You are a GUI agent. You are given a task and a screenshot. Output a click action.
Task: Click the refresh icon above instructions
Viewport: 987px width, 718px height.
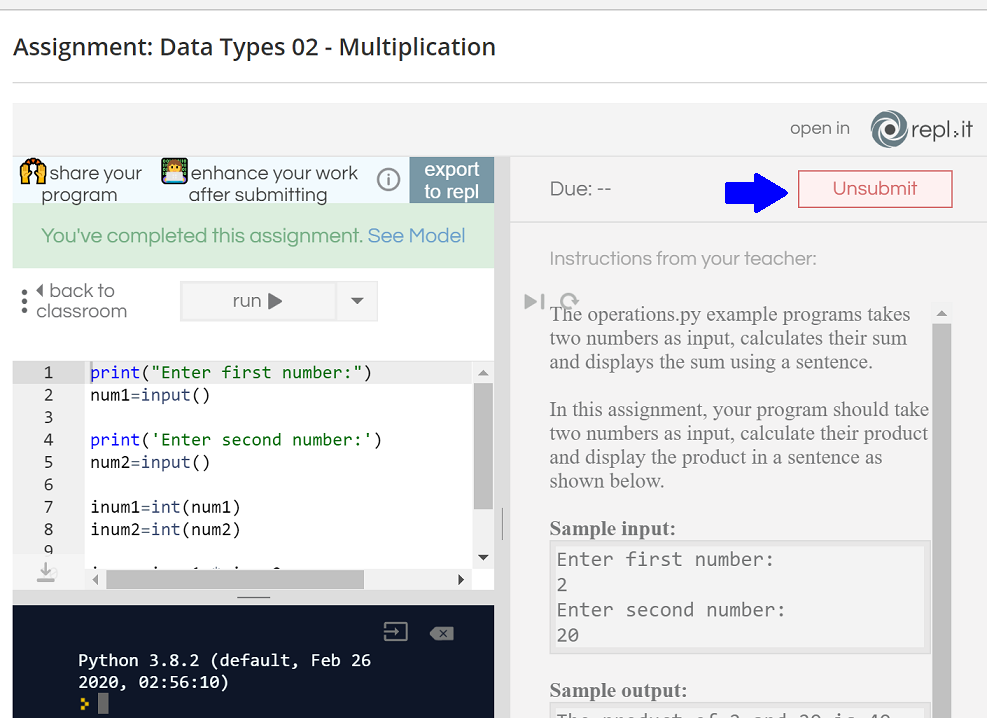569,301
